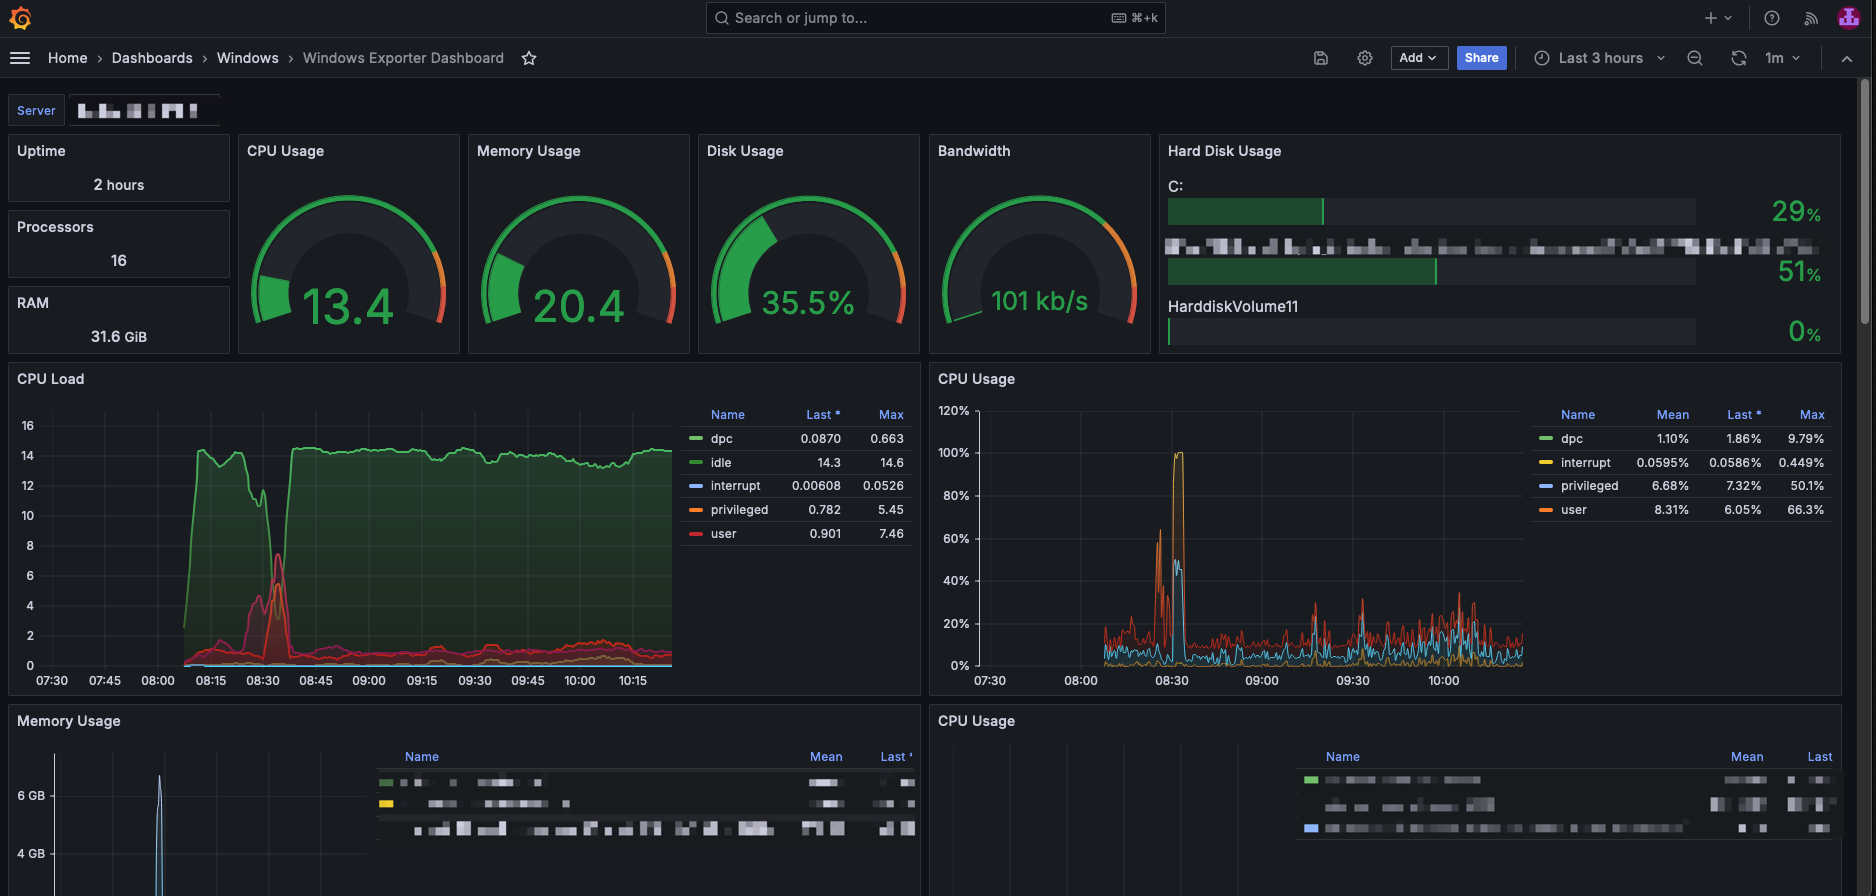Open the help question mark menu
The width and height of the screenshot is (1876, 896).
[x=1772, y=18]
